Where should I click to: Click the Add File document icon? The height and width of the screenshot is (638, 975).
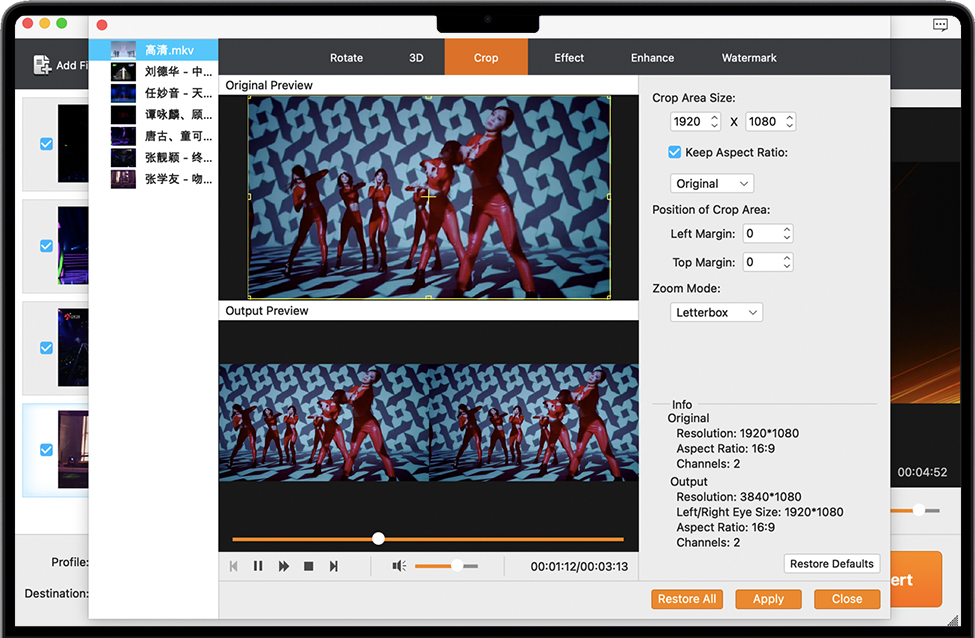[x=42, y=65]
